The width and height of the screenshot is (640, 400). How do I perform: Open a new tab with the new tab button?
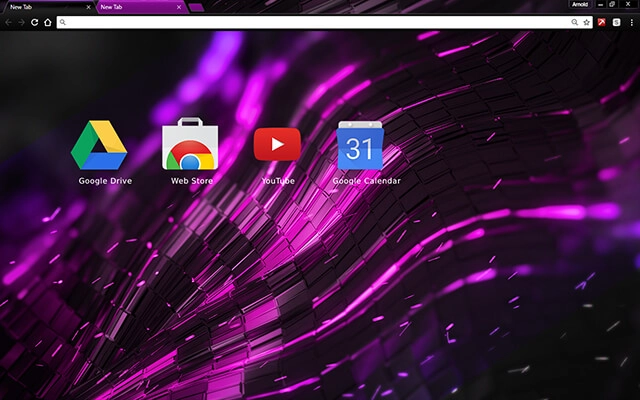coord(196,7)
